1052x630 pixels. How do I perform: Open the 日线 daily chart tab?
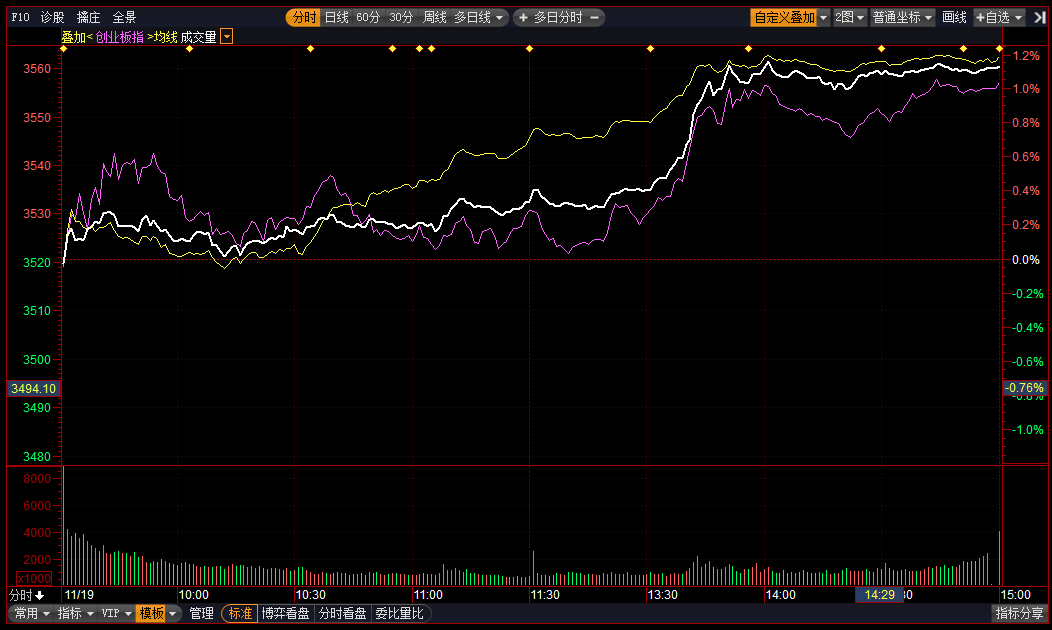tap(336, 17)
